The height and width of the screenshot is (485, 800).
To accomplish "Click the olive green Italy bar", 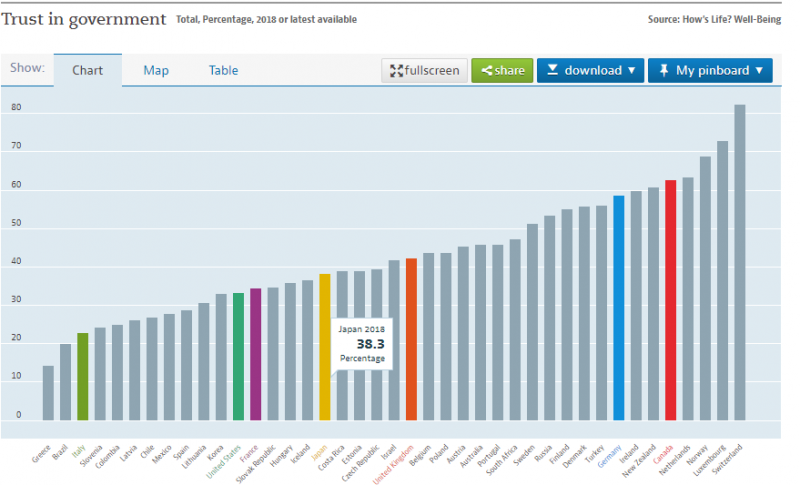I will click(82, 377).
